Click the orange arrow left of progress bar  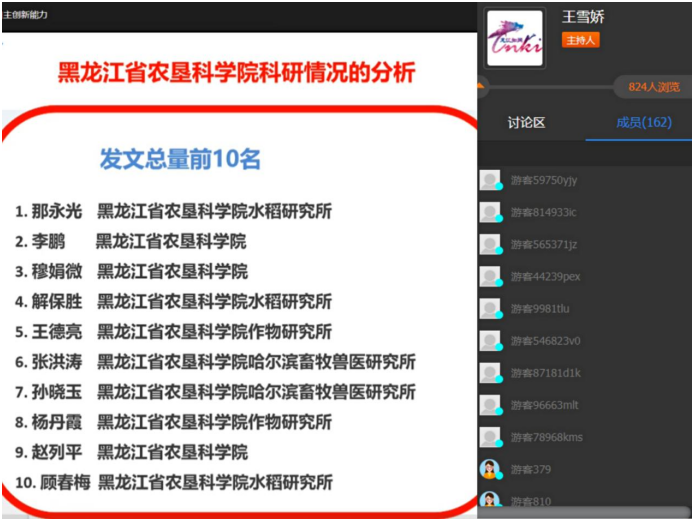[481, 85]
